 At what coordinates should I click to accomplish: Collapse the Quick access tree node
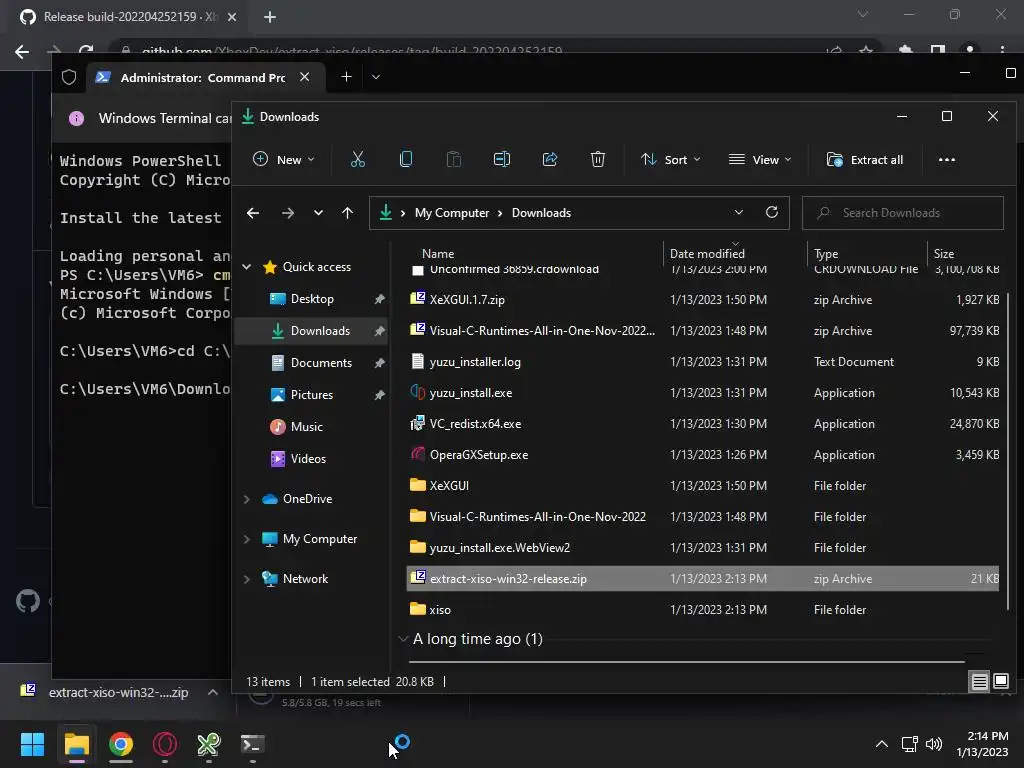pyautogui.click(x=246, y=266)
